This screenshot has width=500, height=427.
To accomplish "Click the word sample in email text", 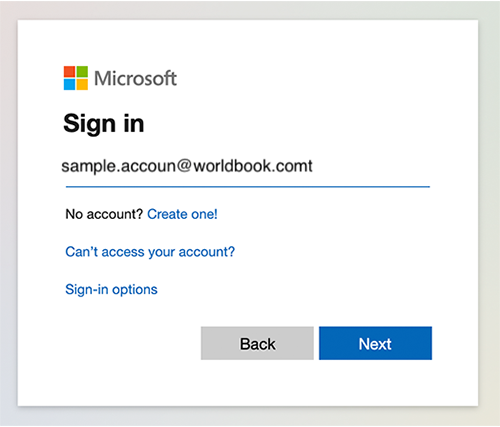I will (x=88, y=166).
